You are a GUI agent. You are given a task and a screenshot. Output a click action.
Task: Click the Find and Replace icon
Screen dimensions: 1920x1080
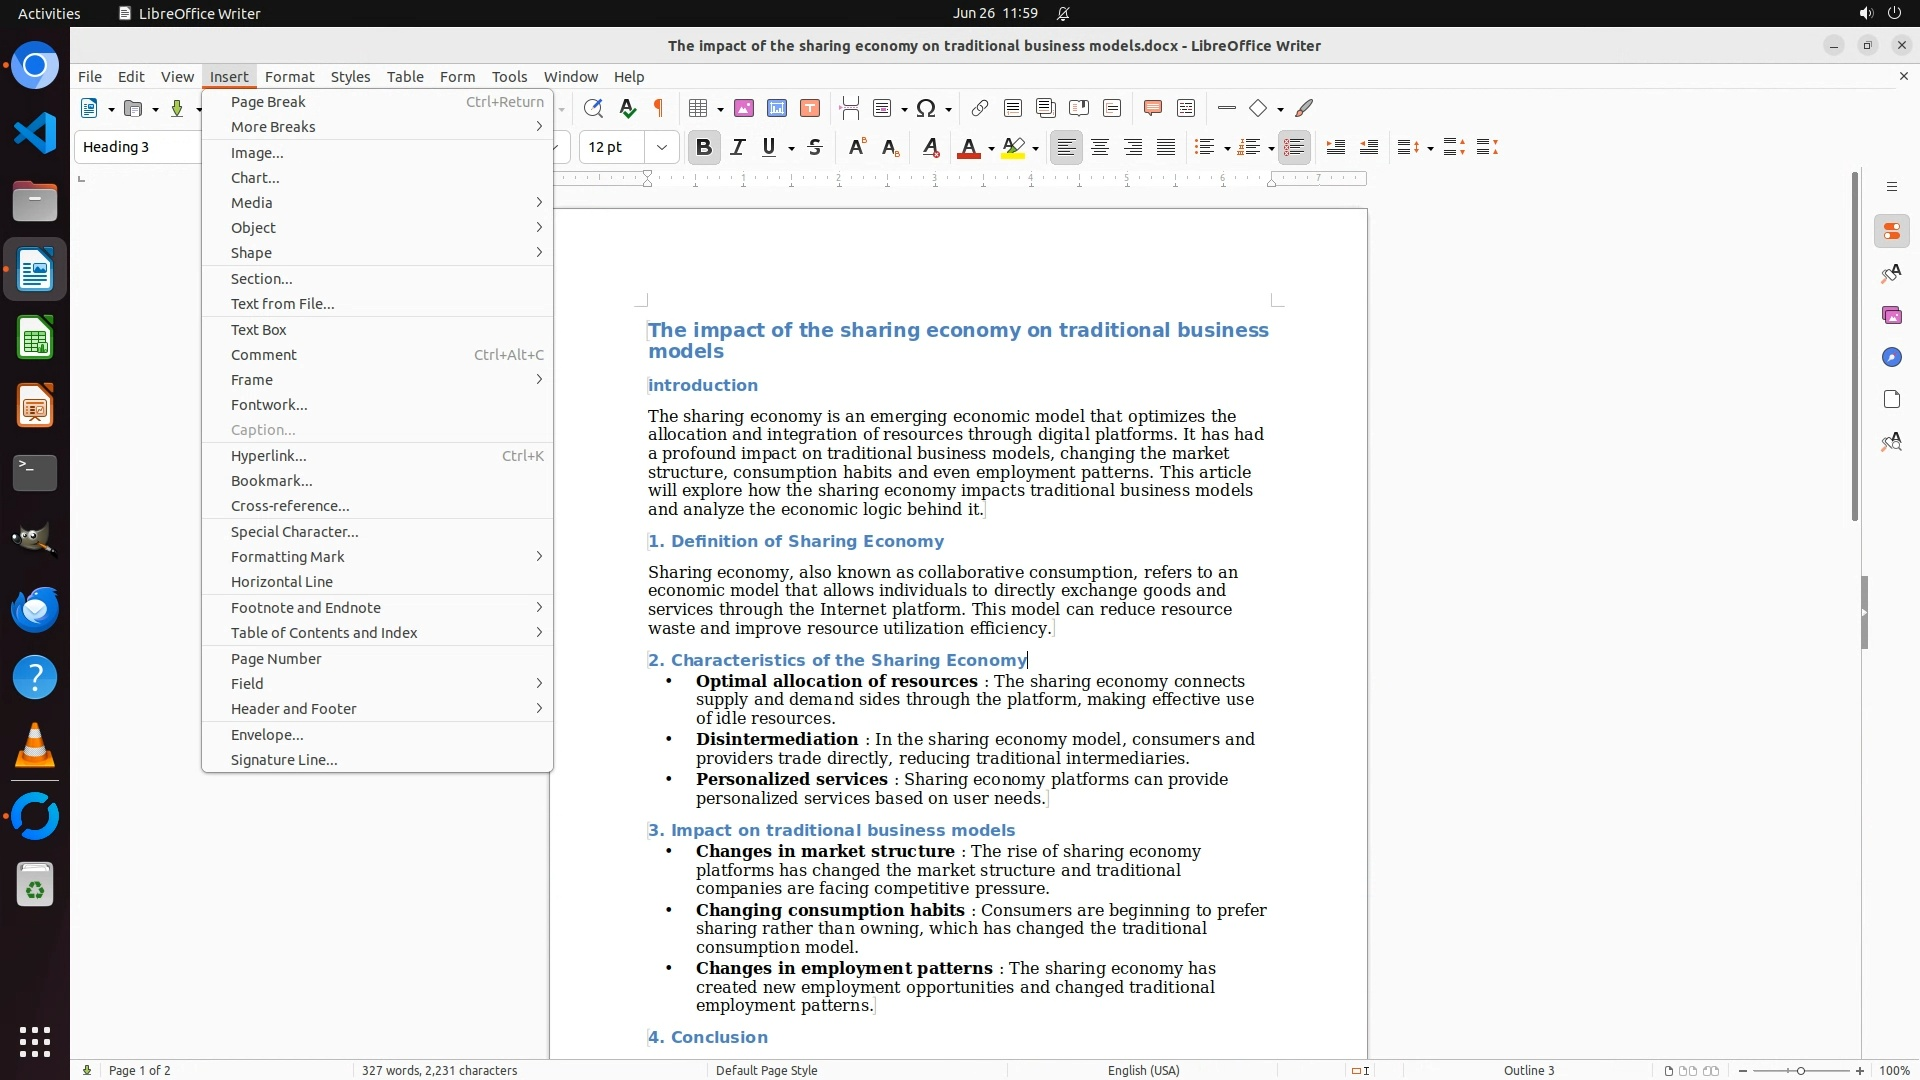point(593,108)
